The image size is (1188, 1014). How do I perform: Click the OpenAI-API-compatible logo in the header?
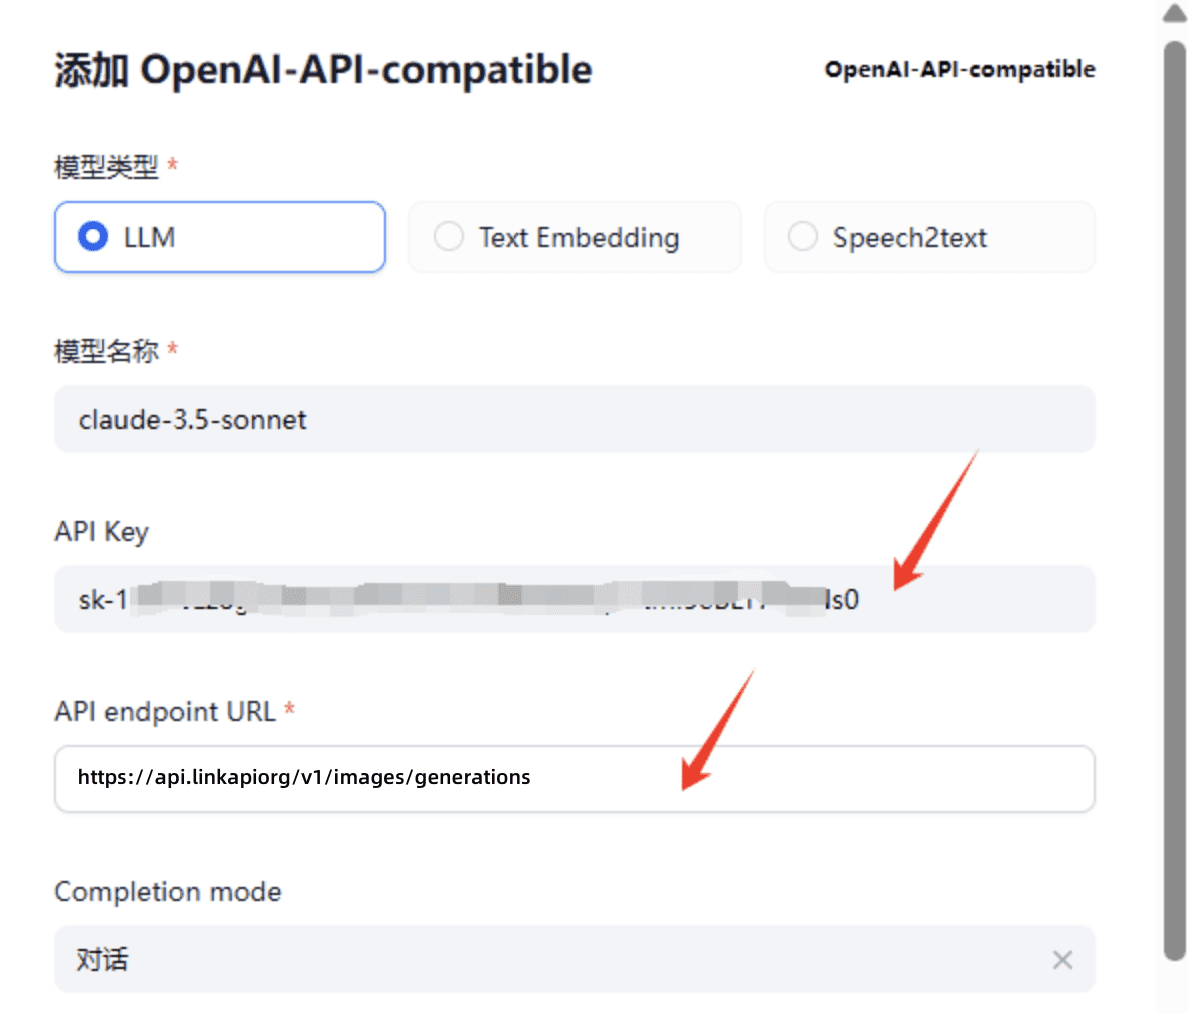(959, 69)
